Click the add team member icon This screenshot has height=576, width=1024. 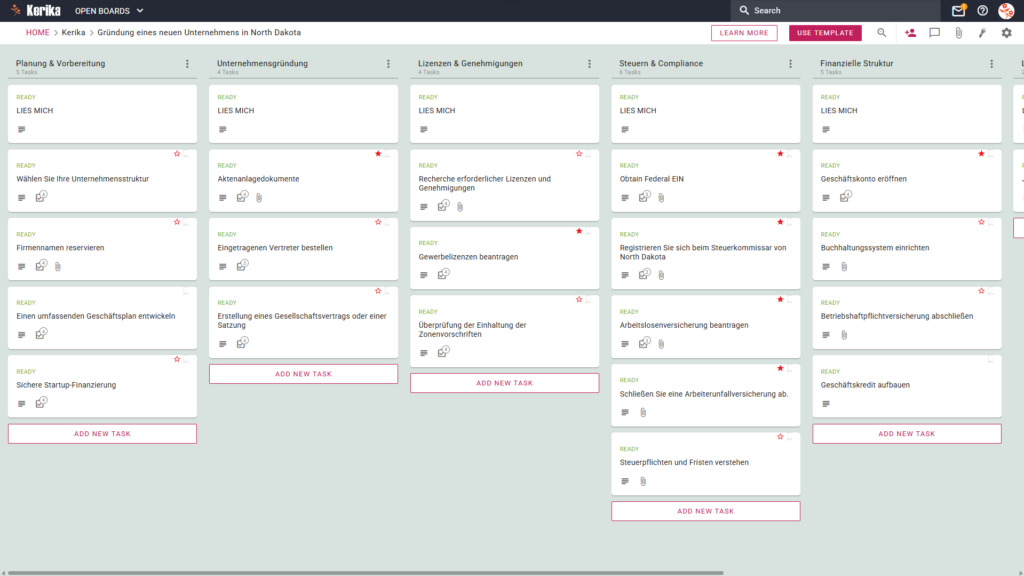tap(910, 33)
